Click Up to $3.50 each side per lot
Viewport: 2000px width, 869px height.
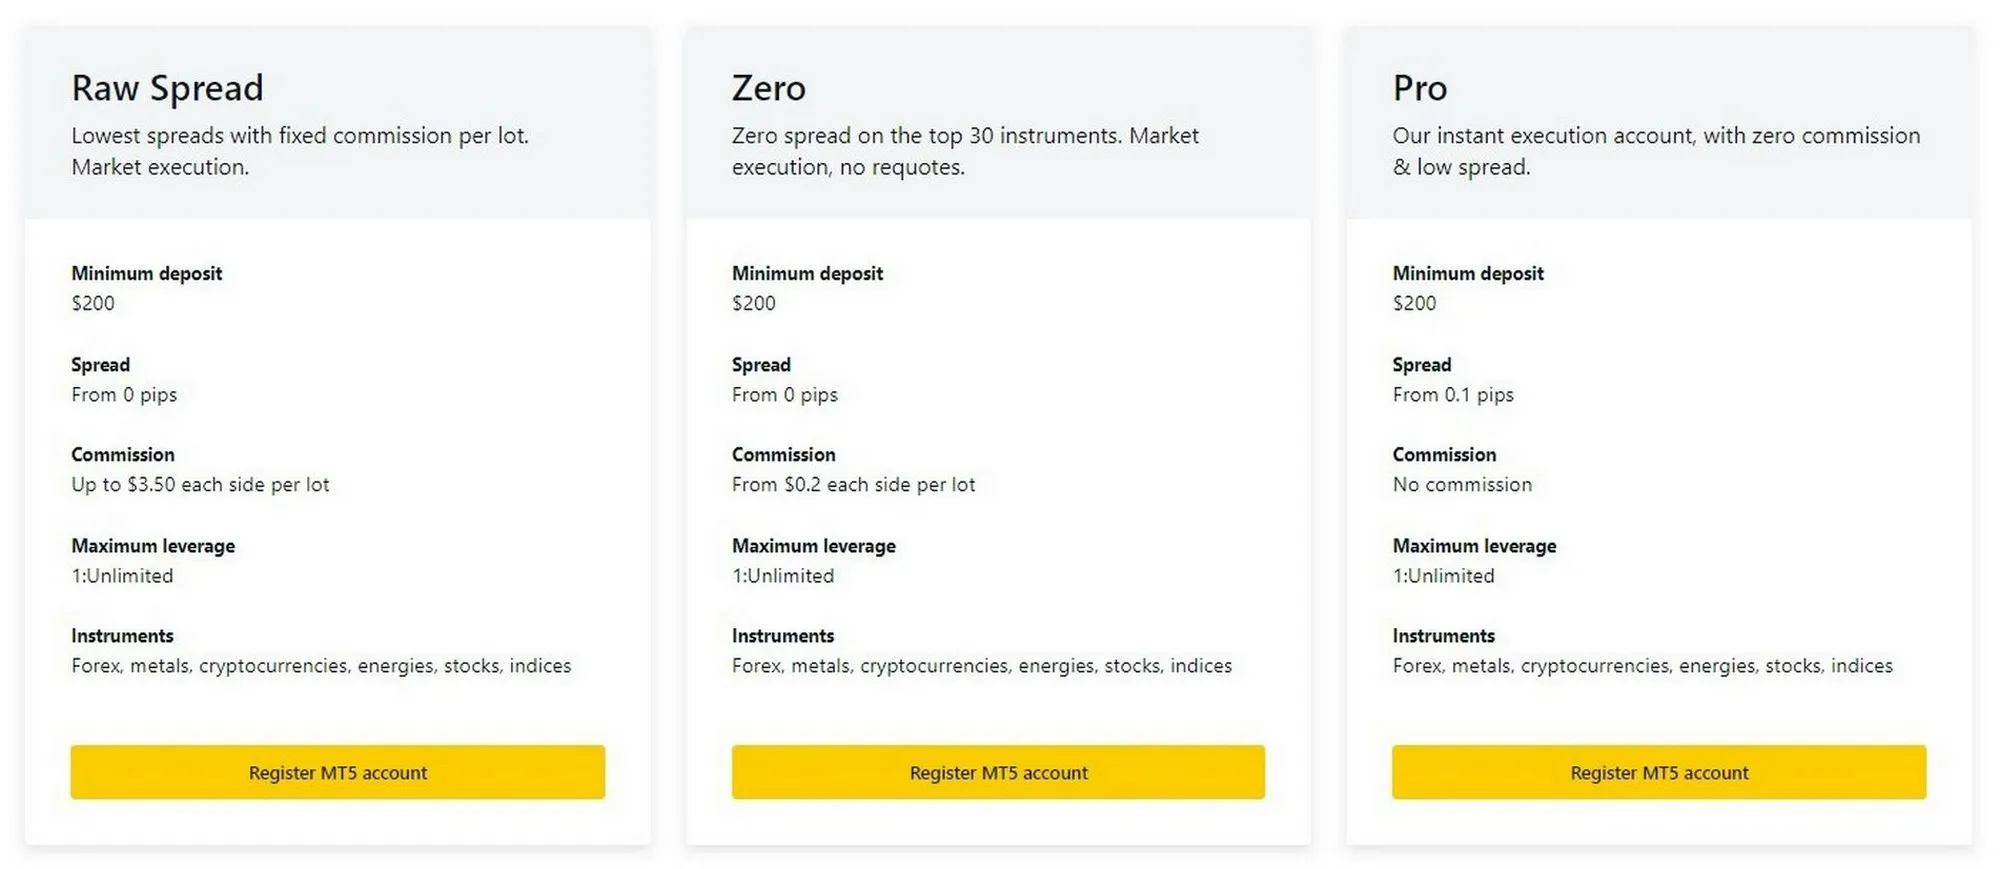(201, 484)
